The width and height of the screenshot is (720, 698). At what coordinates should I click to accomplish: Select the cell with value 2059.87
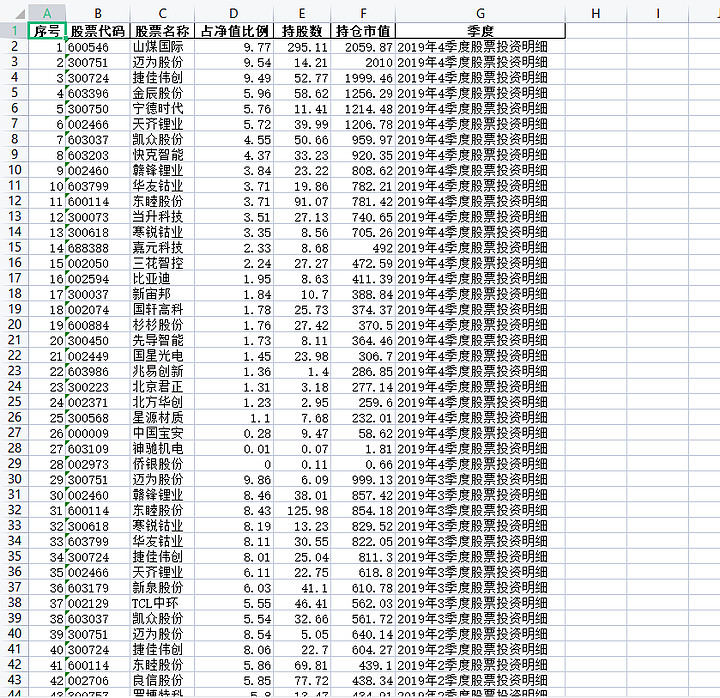click(363, 47)
